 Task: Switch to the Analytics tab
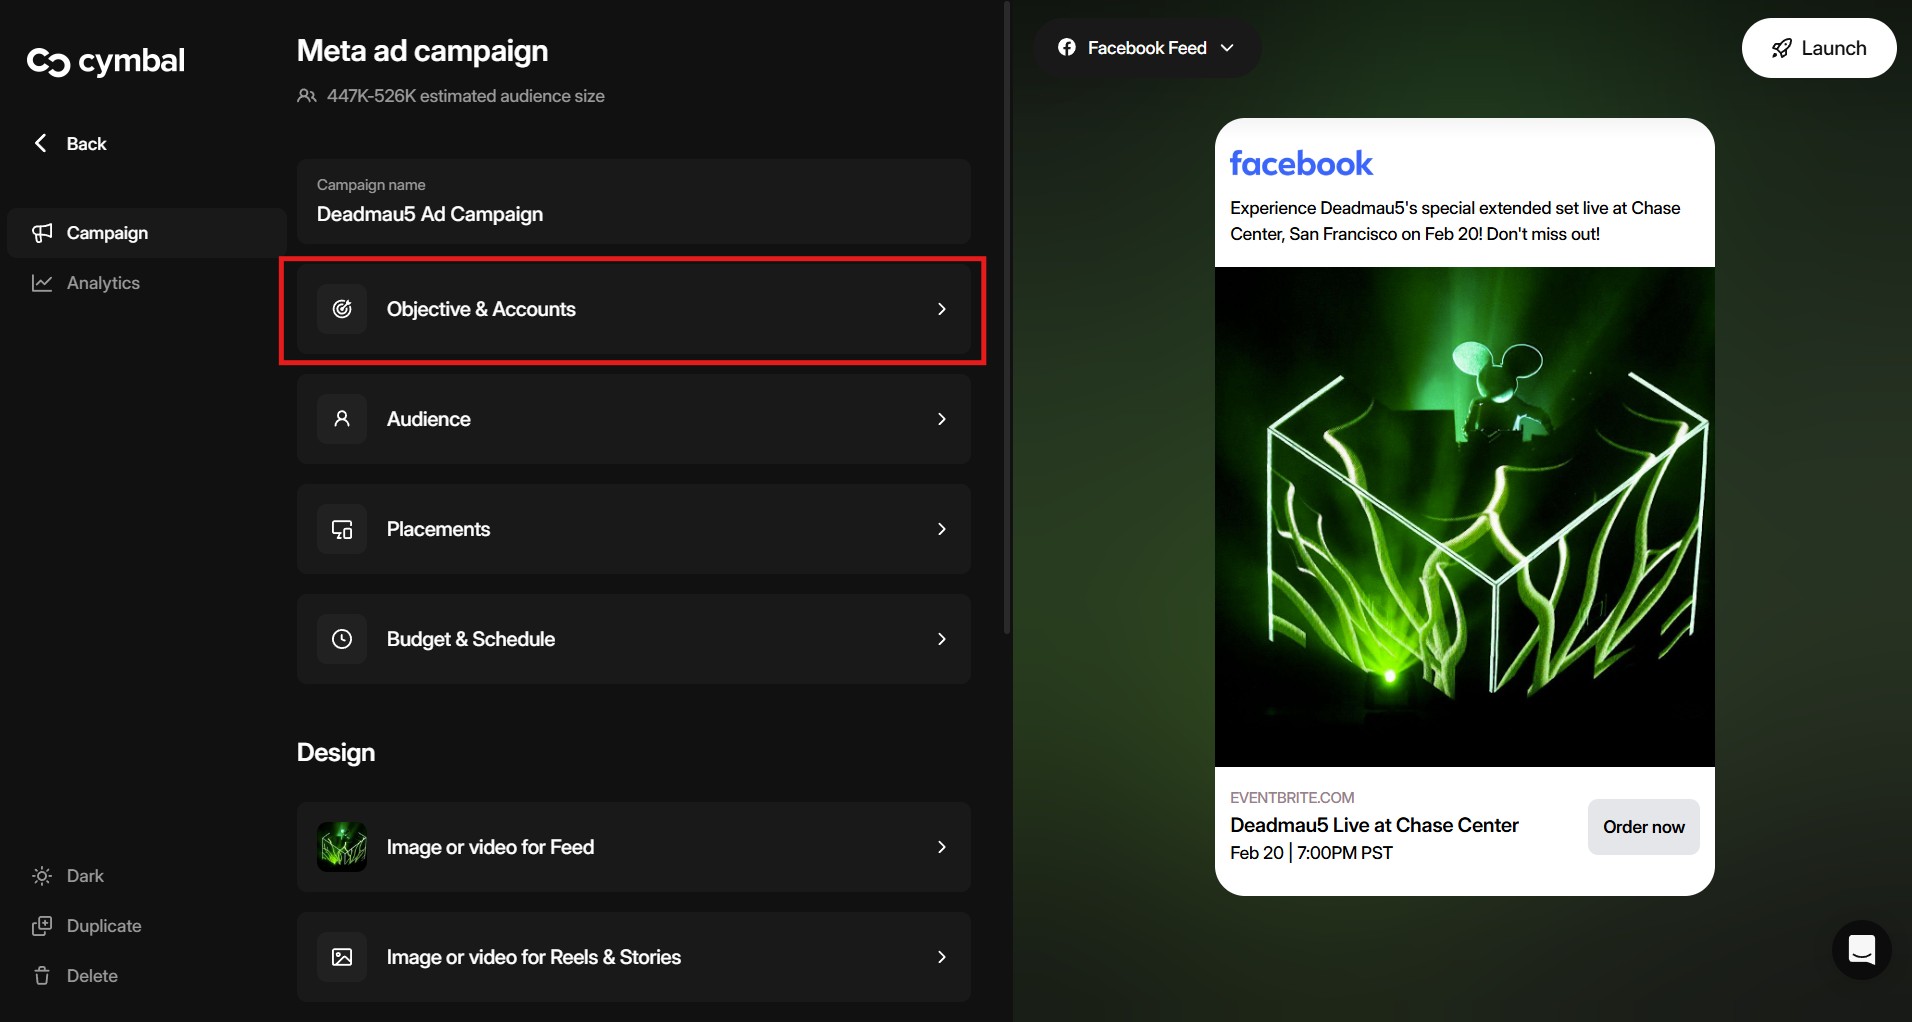click(x=103, y=283)
